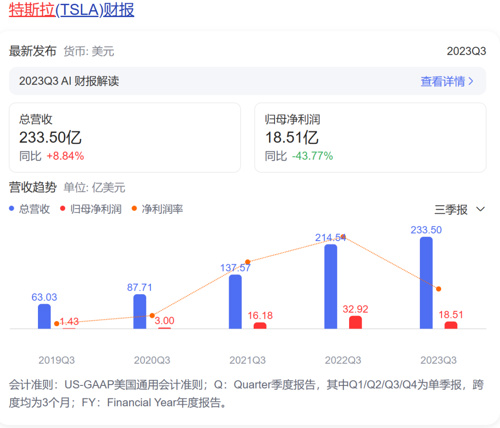Screen dimensions: 500x428
Task: Click the 2021Q3 net margin point
Action: point(248,262)
